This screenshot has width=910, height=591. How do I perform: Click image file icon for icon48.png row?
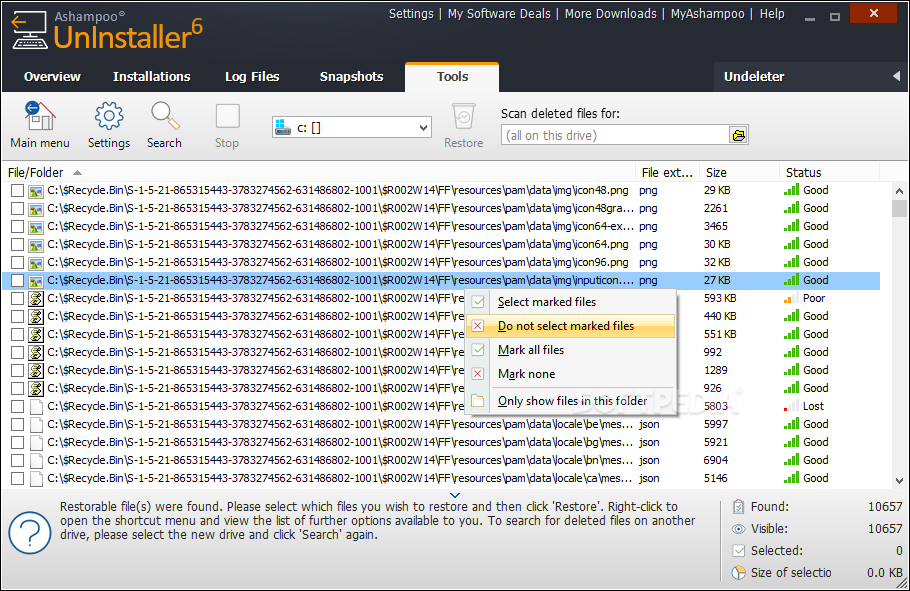point(36,190)
